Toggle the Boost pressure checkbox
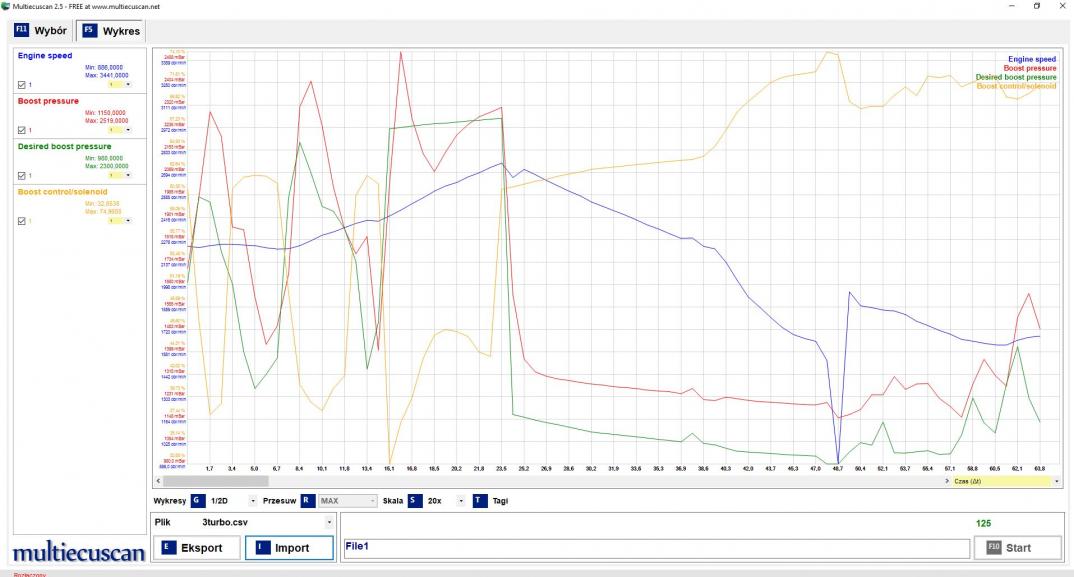The image size is (1074, 577). pos(22,130)
